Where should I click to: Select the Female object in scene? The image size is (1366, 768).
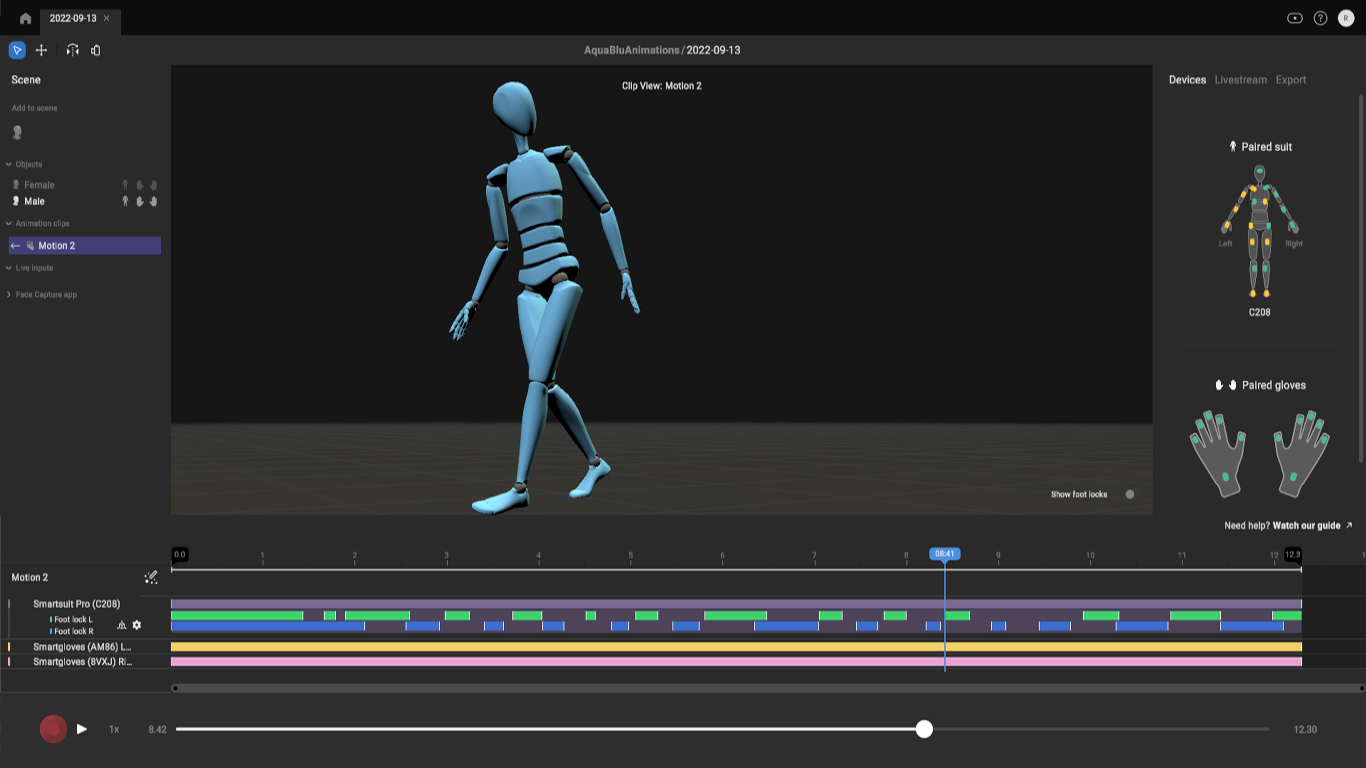tap(39, 185)
